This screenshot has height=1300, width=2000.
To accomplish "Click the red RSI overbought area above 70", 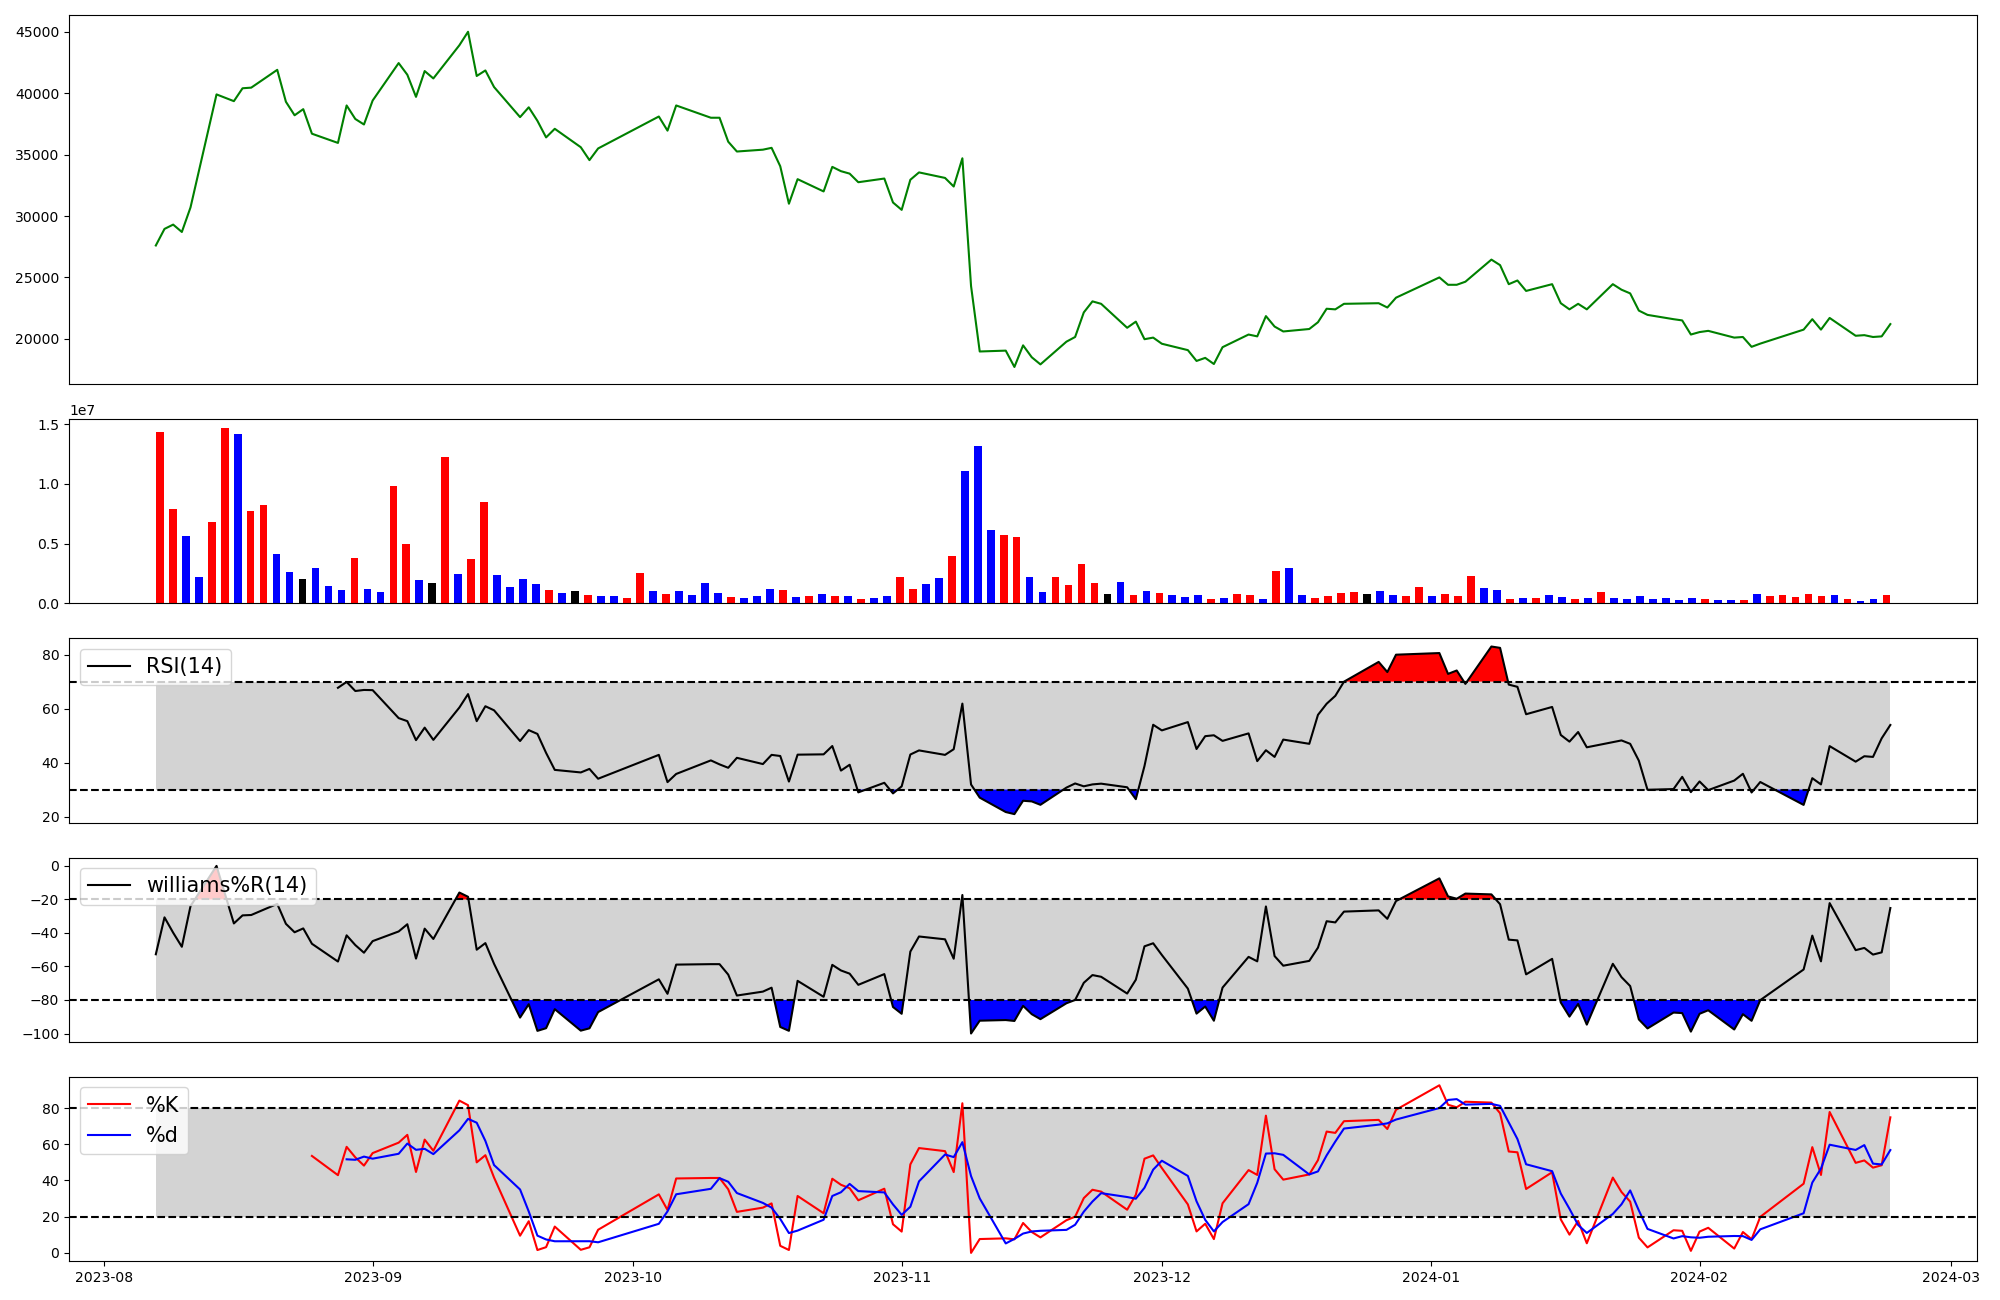I will 1415,668.
